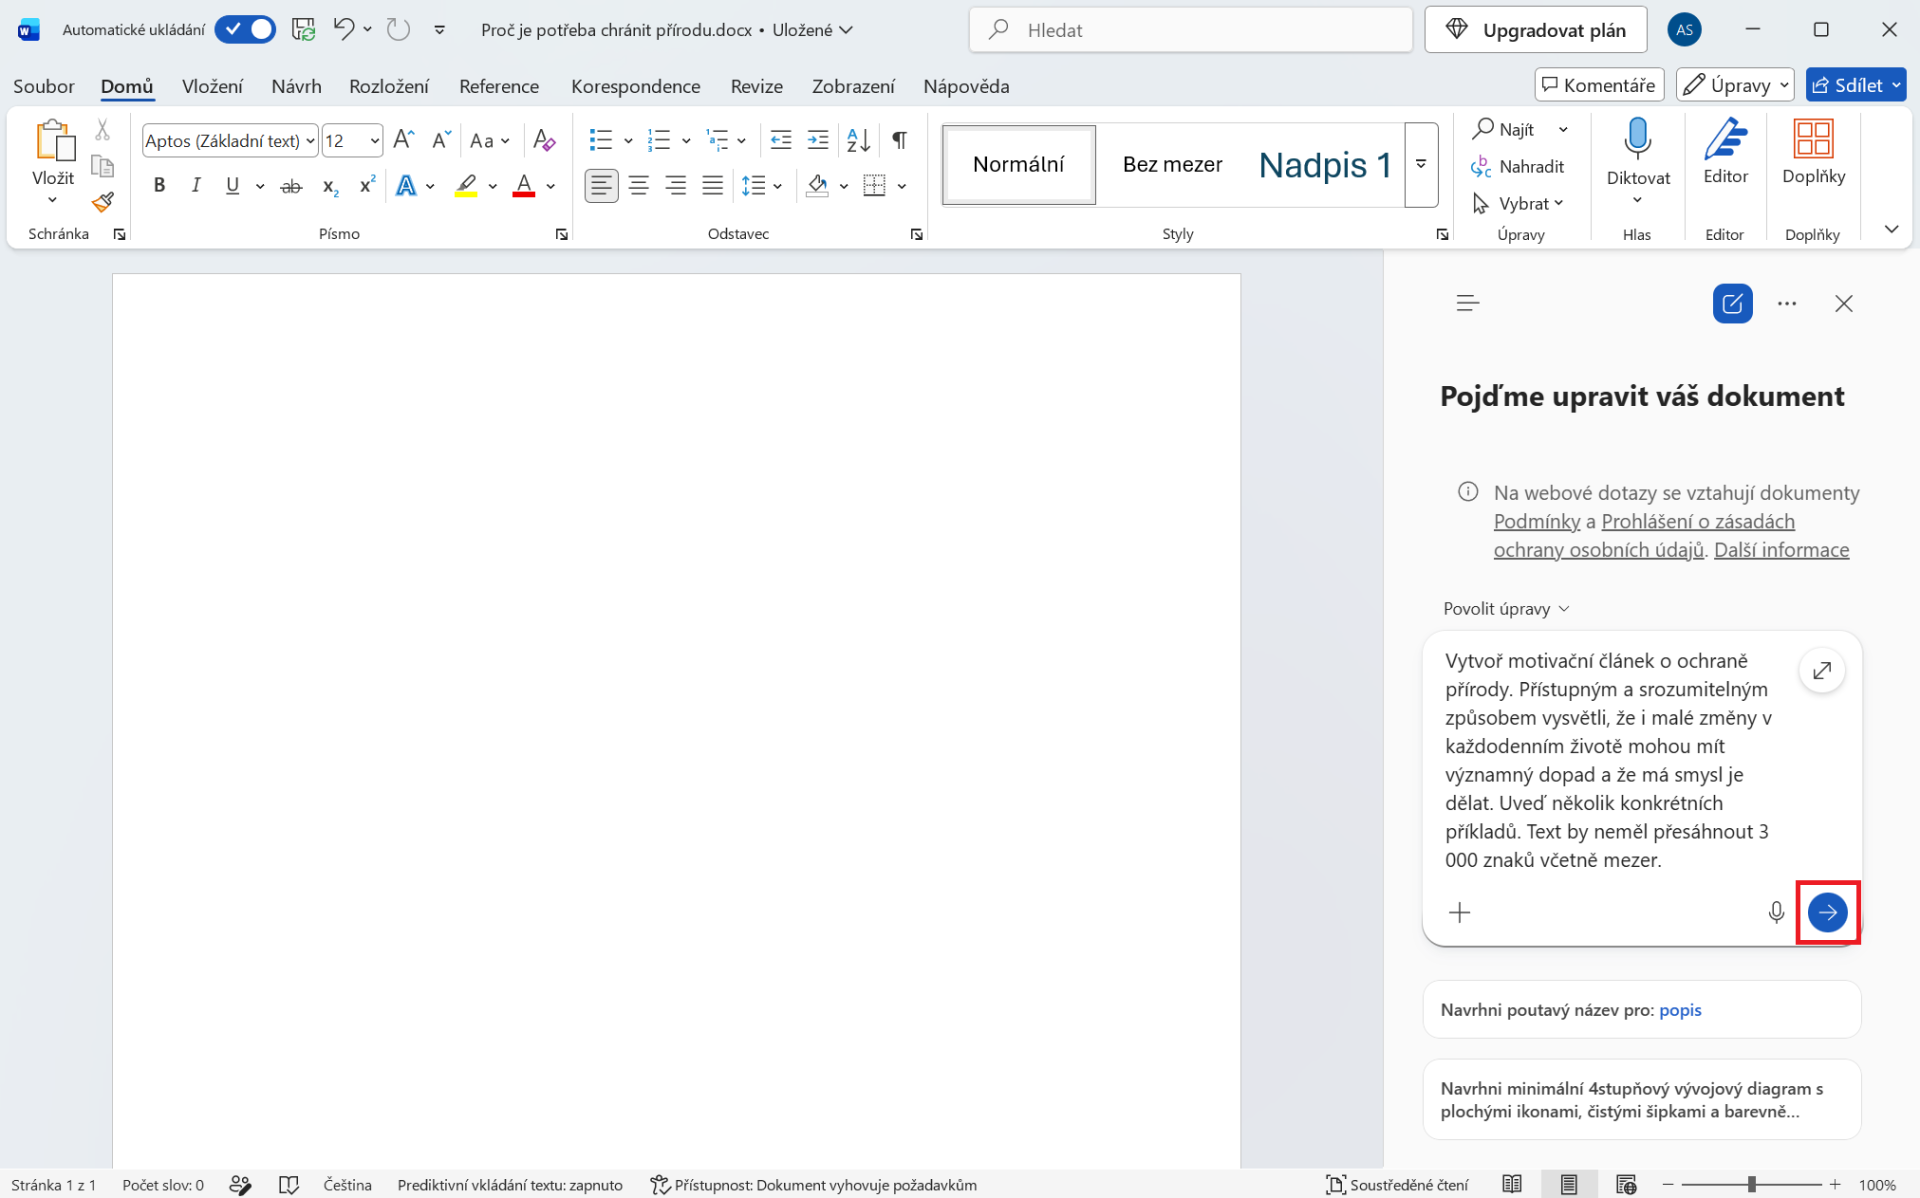The width and height of the screenshot is (1920, 1198).
Task: Click the Hledat search box
Action: 1190,30
